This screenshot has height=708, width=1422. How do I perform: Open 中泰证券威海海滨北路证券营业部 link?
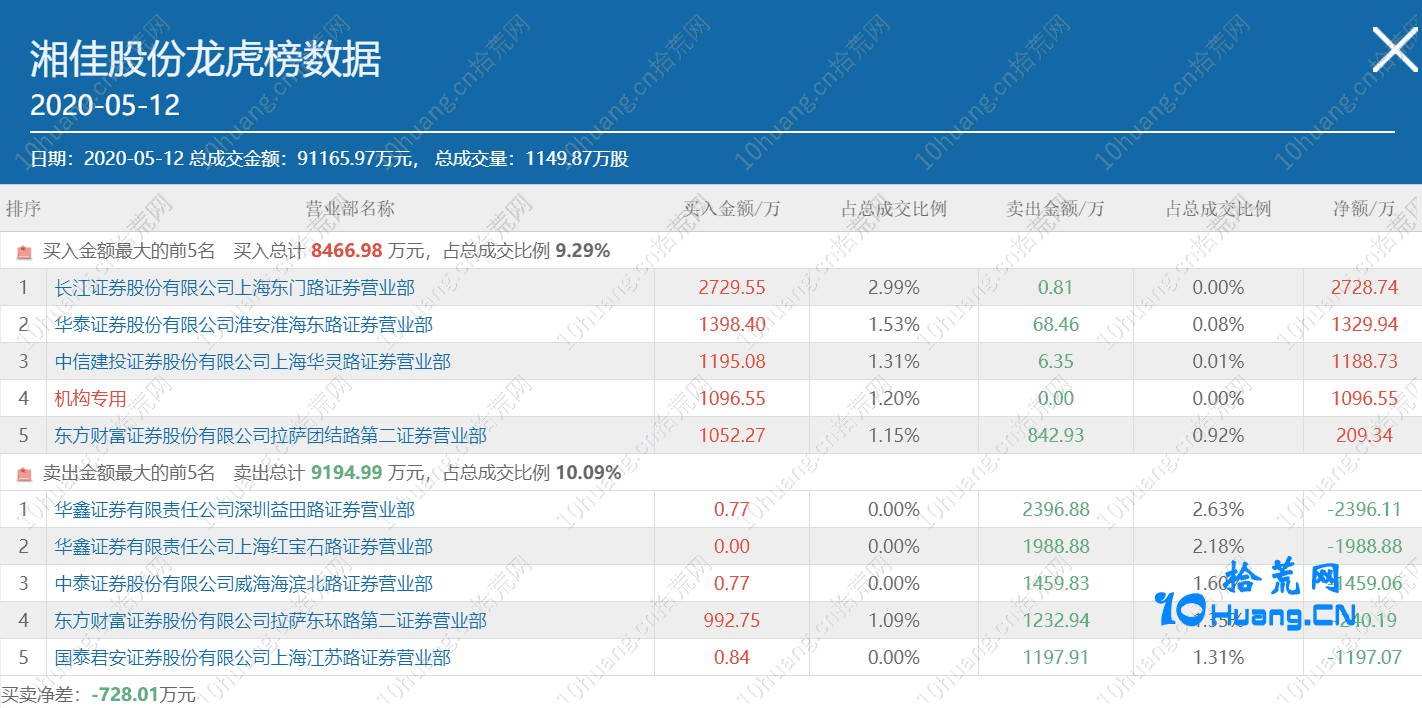[243, 584]
